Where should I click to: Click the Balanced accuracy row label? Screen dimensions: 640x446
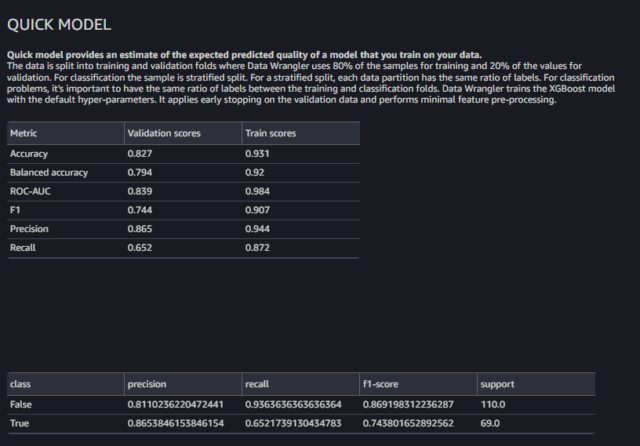tap(49, 173)
